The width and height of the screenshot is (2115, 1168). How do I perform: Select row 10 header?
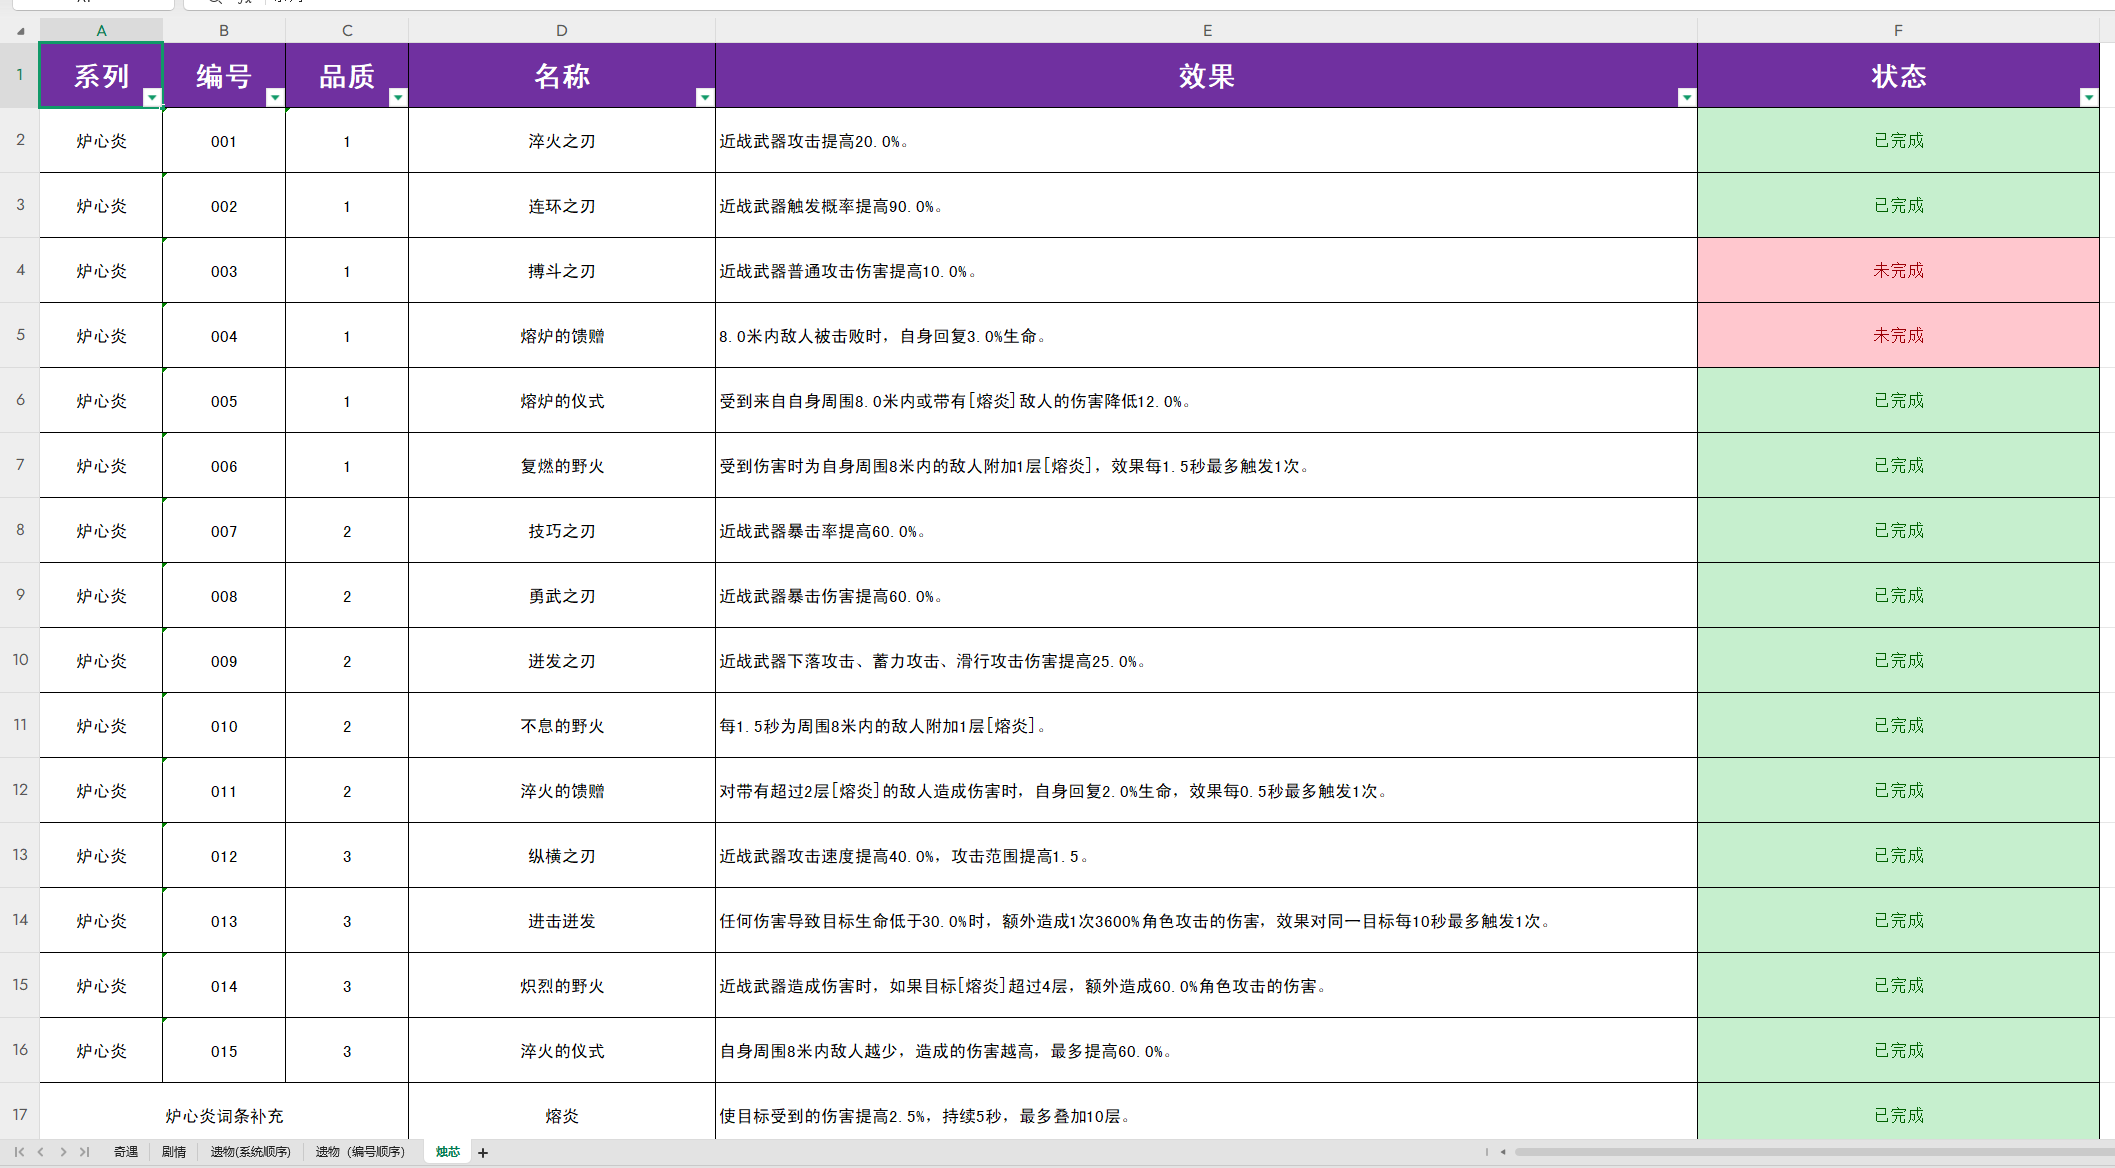coord(20,660)
